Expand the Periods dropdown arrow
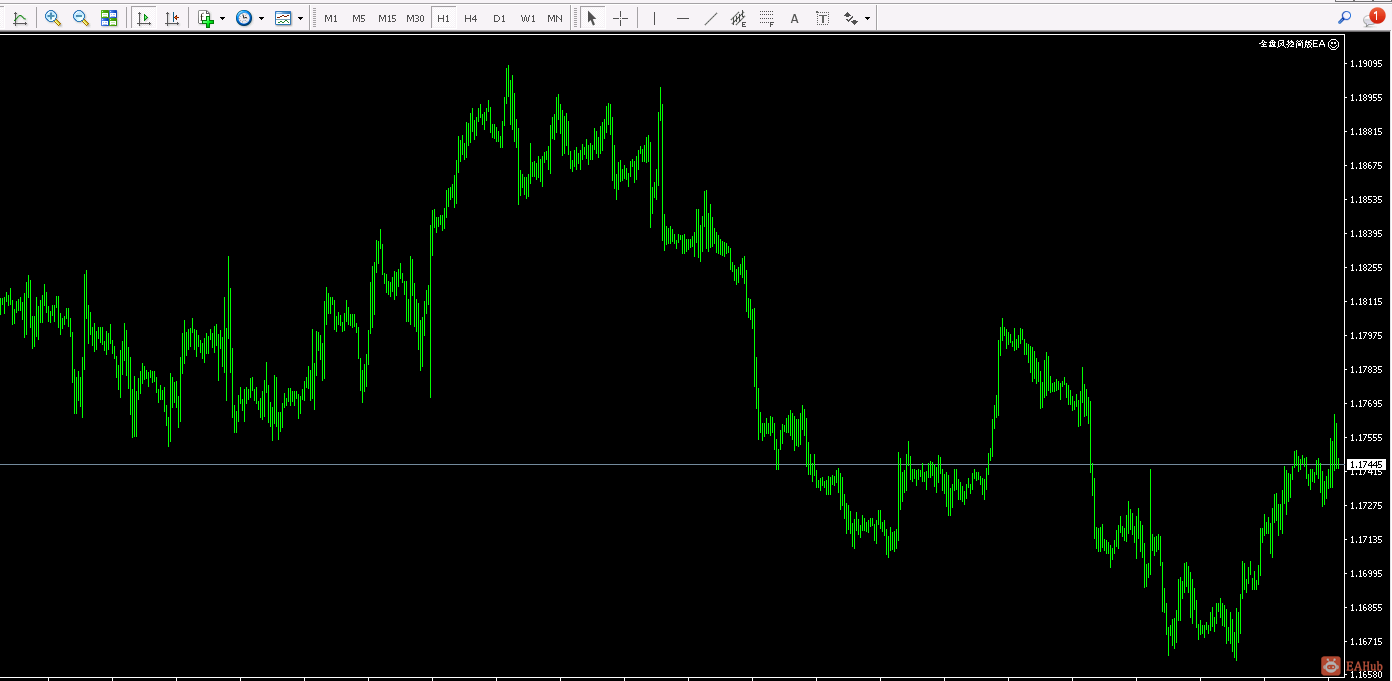 tap(261, 18)
